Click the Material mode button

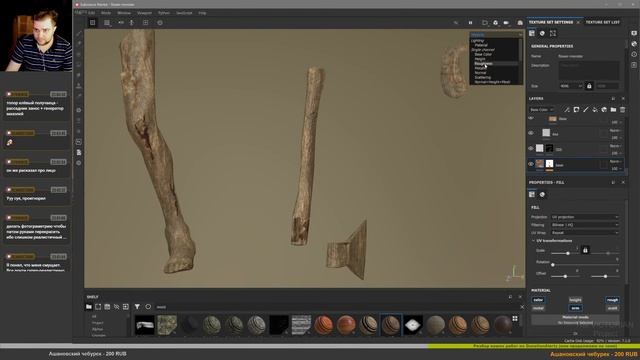pos(575,320)
